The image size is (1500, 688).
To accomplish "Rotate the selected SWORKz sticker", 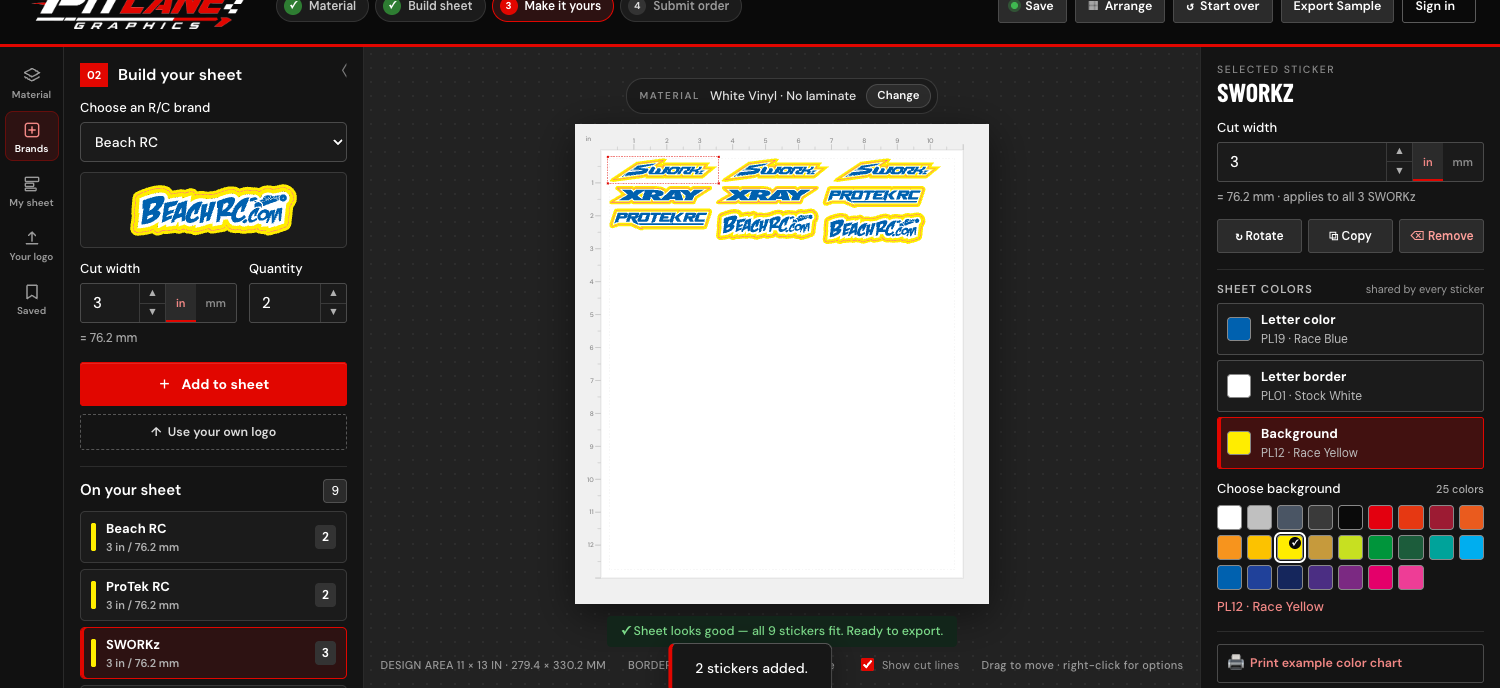I will [x=1259, y=236].
